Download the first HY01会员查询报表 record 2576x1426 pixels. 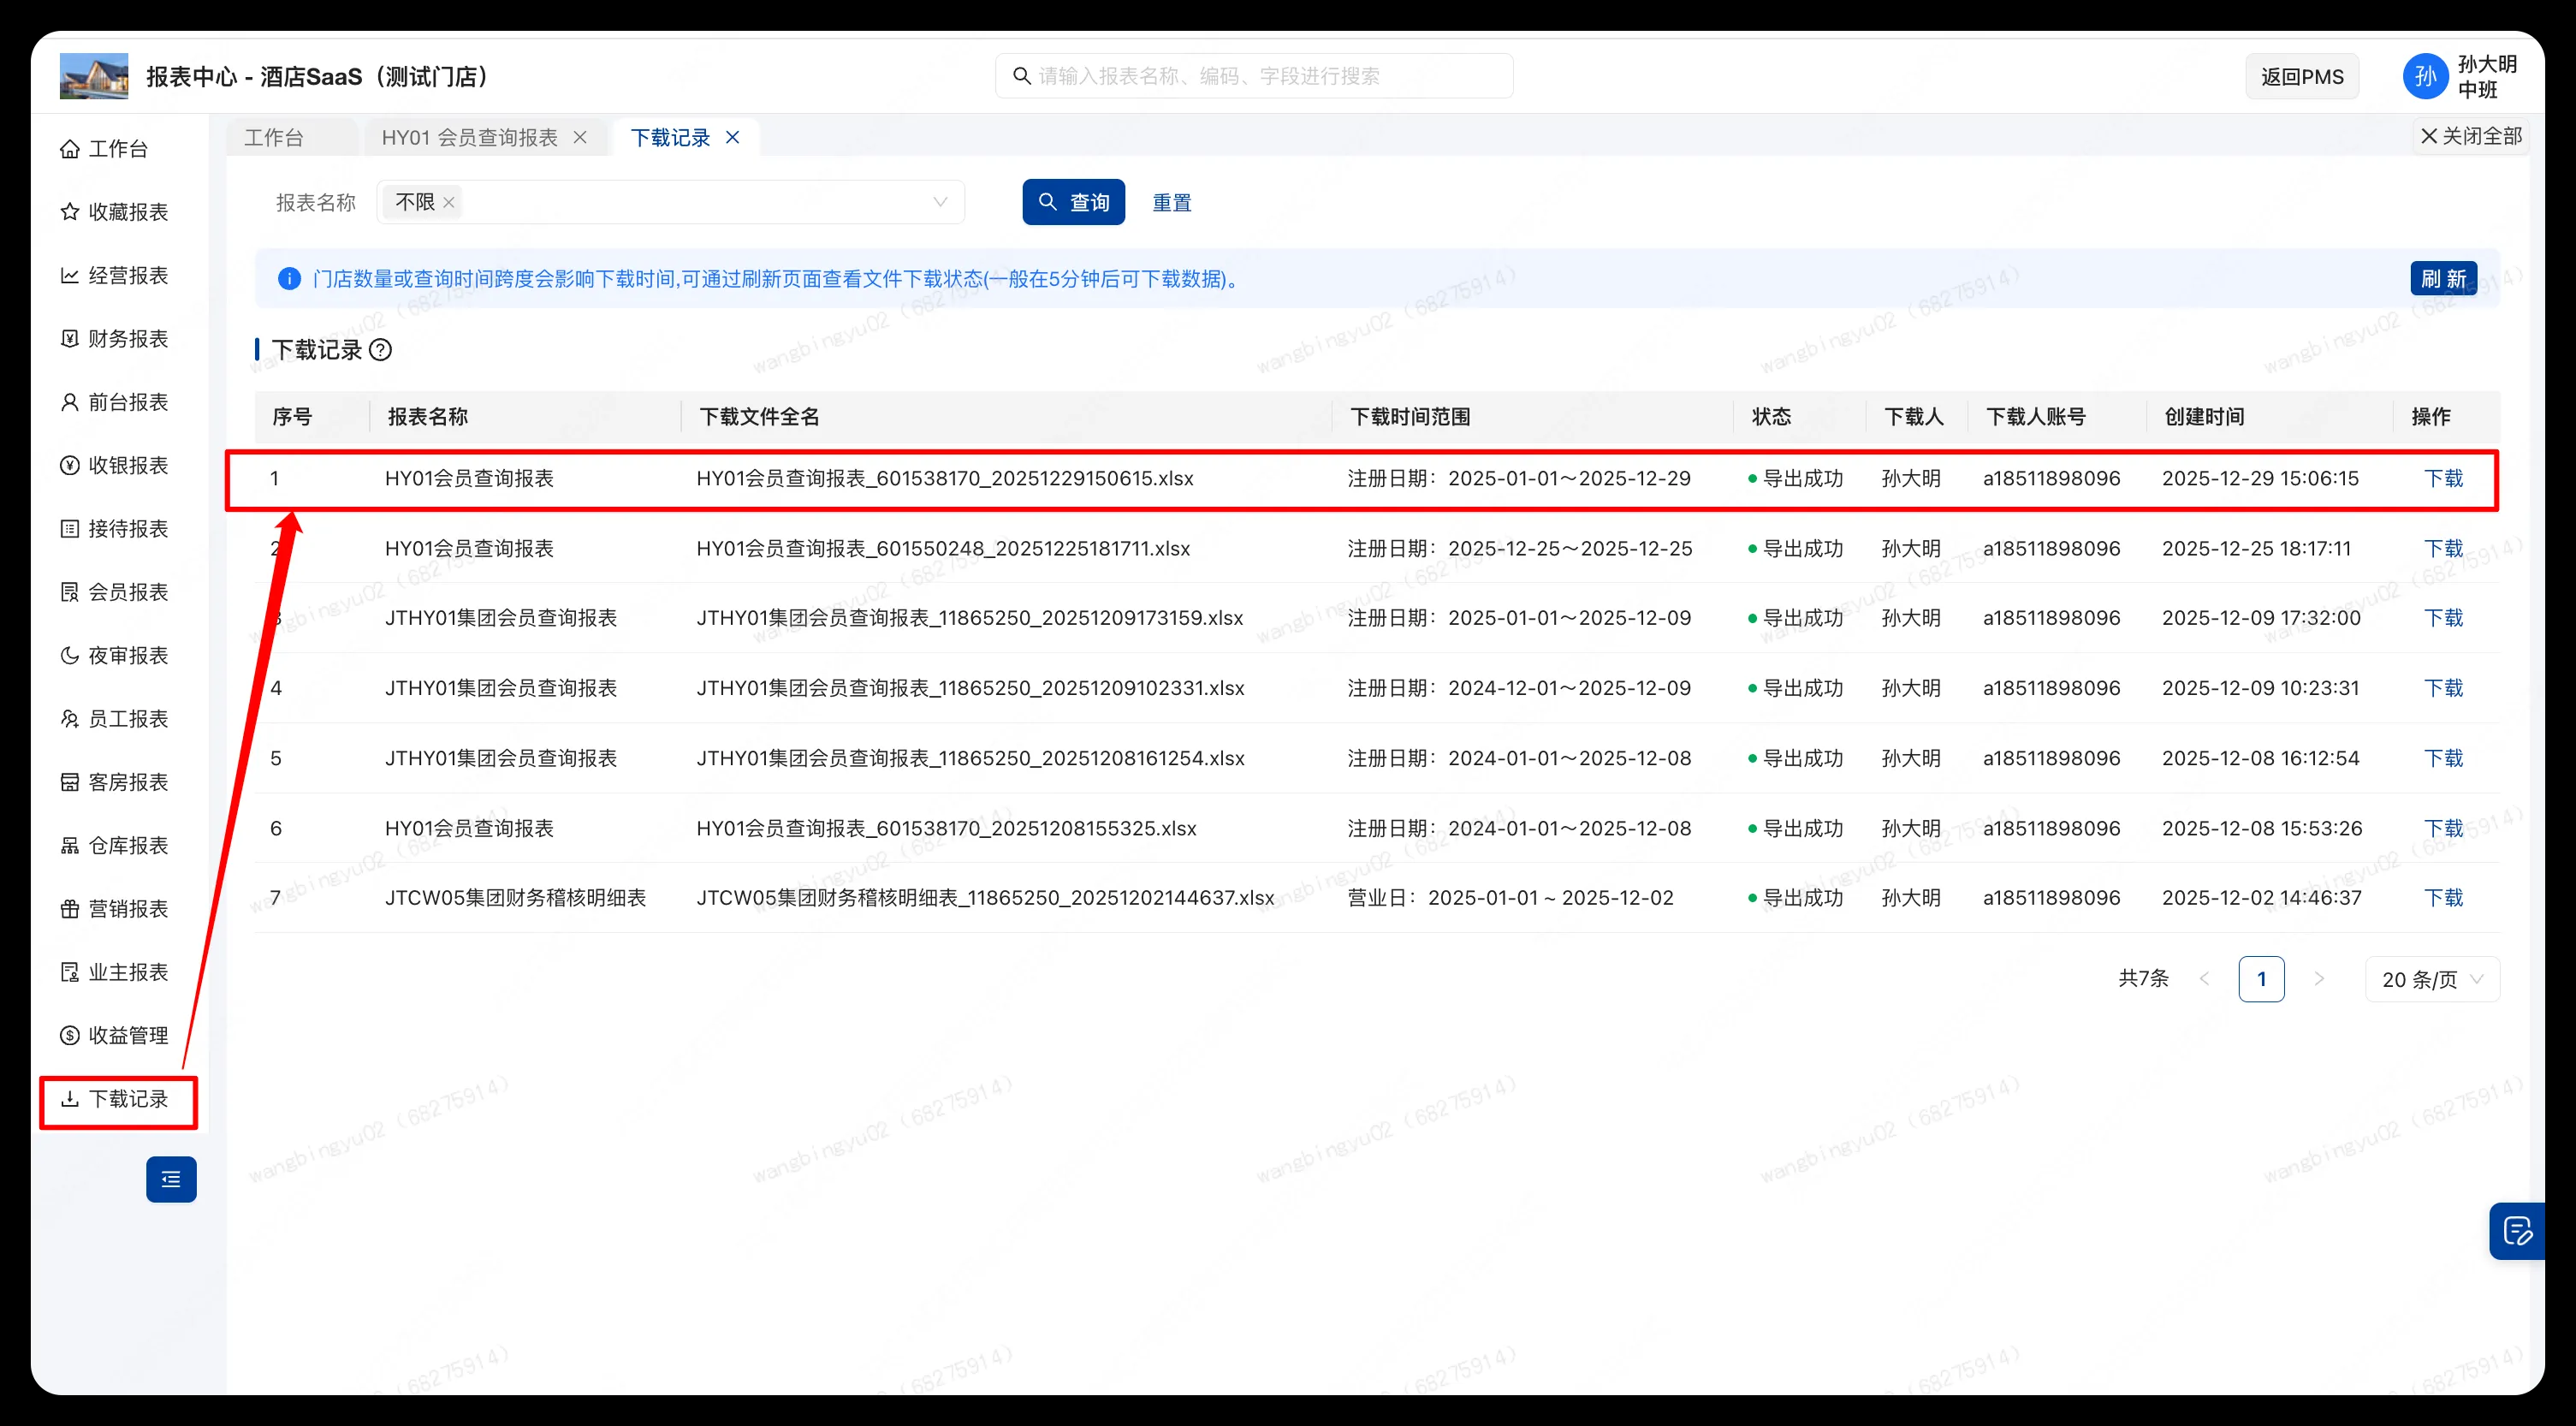point(2444,478)
